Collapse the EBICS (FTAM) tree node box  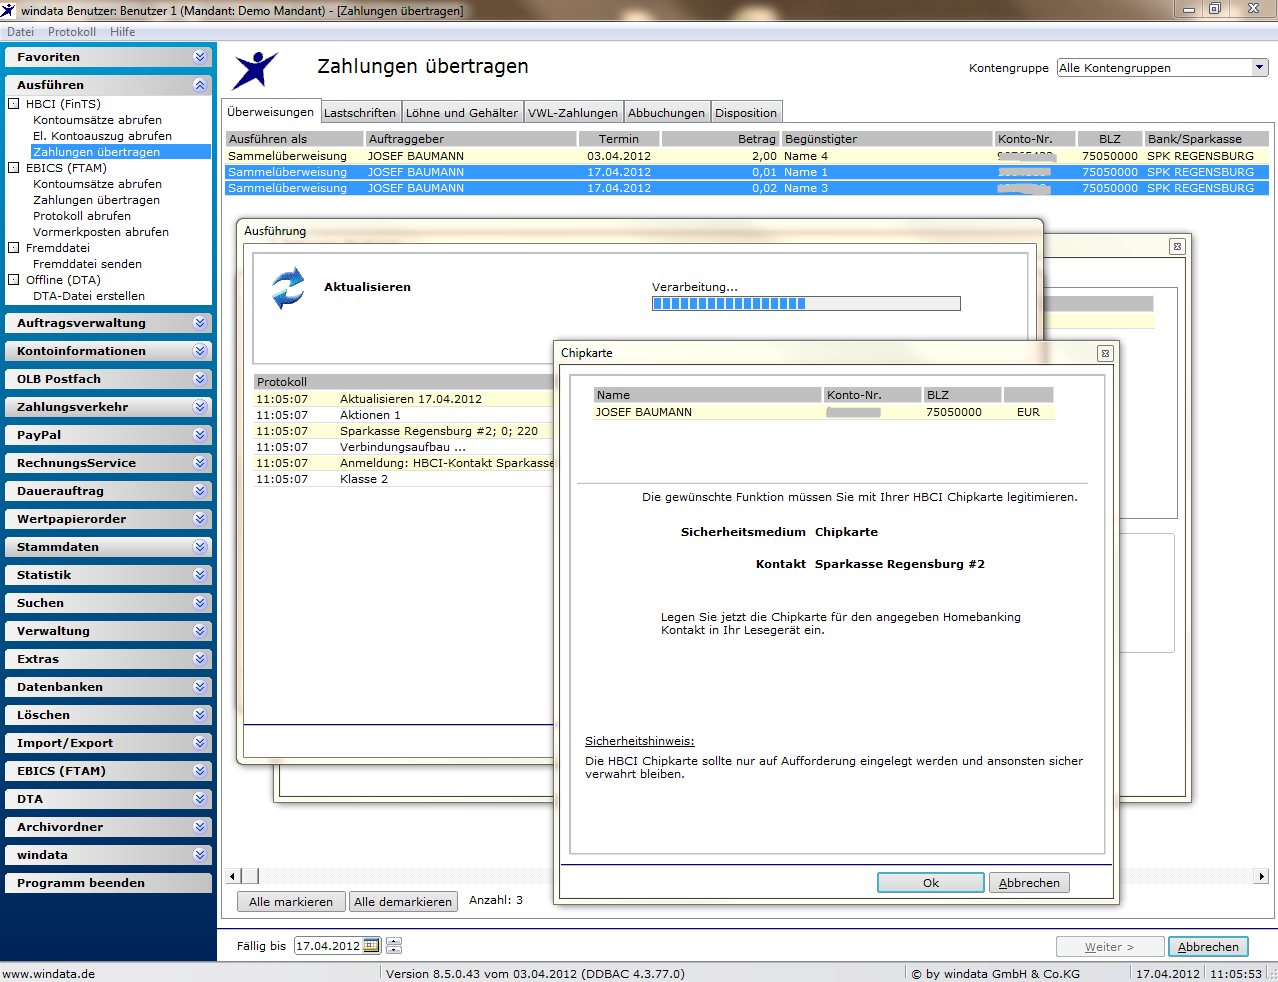(x=14, y=168)
